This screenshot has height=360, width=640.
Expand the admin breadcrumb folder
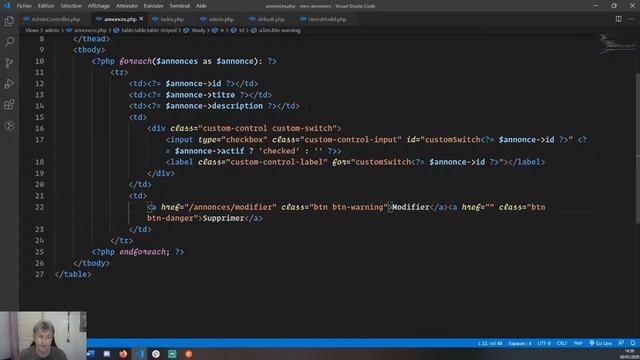(x=52, y=30)
